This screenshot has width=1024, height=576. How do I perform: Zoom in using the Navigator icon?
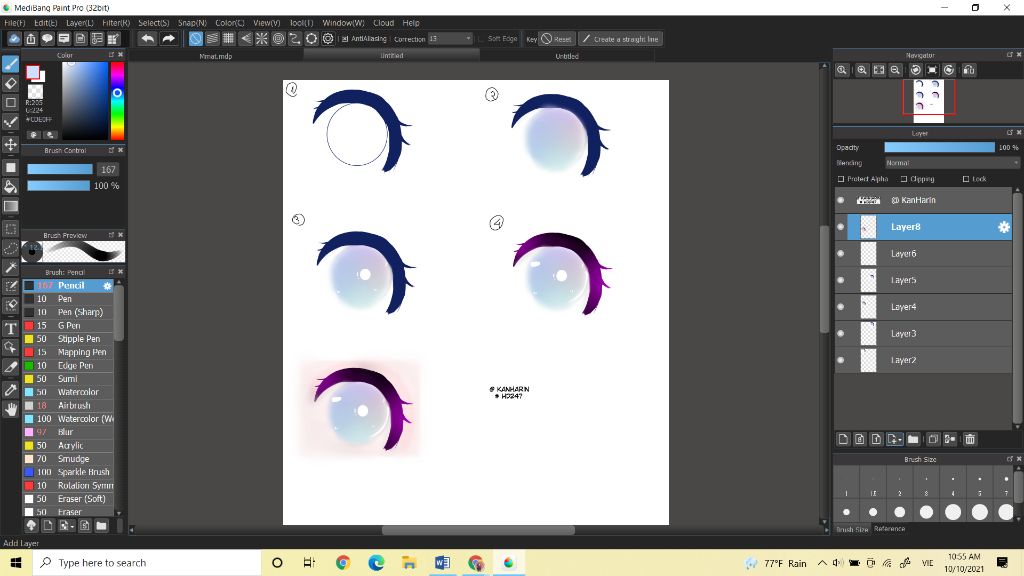tap(843, 70)
